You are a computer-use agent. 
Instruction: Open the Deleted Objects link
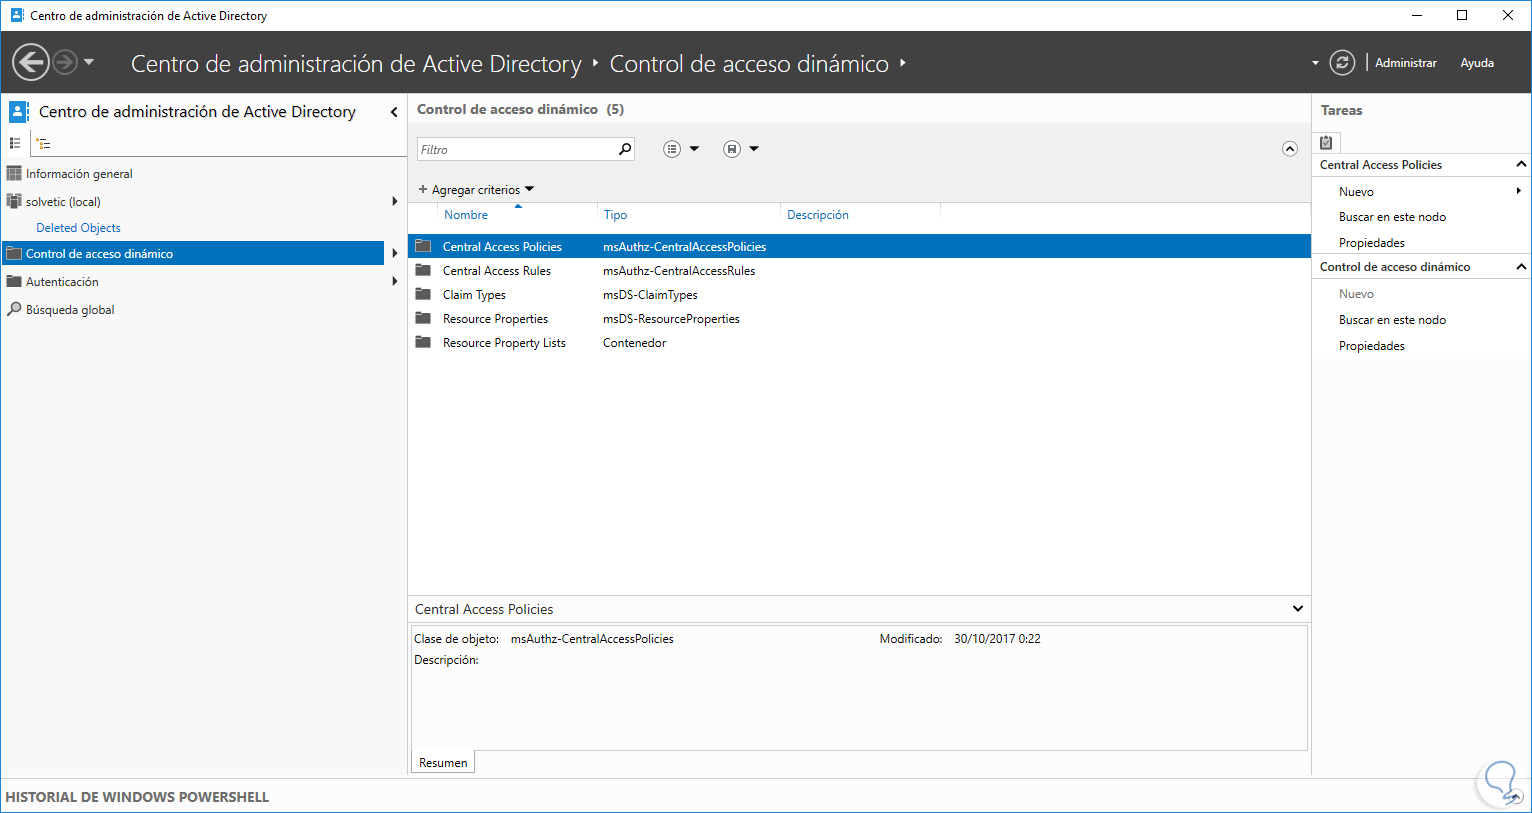78,228
